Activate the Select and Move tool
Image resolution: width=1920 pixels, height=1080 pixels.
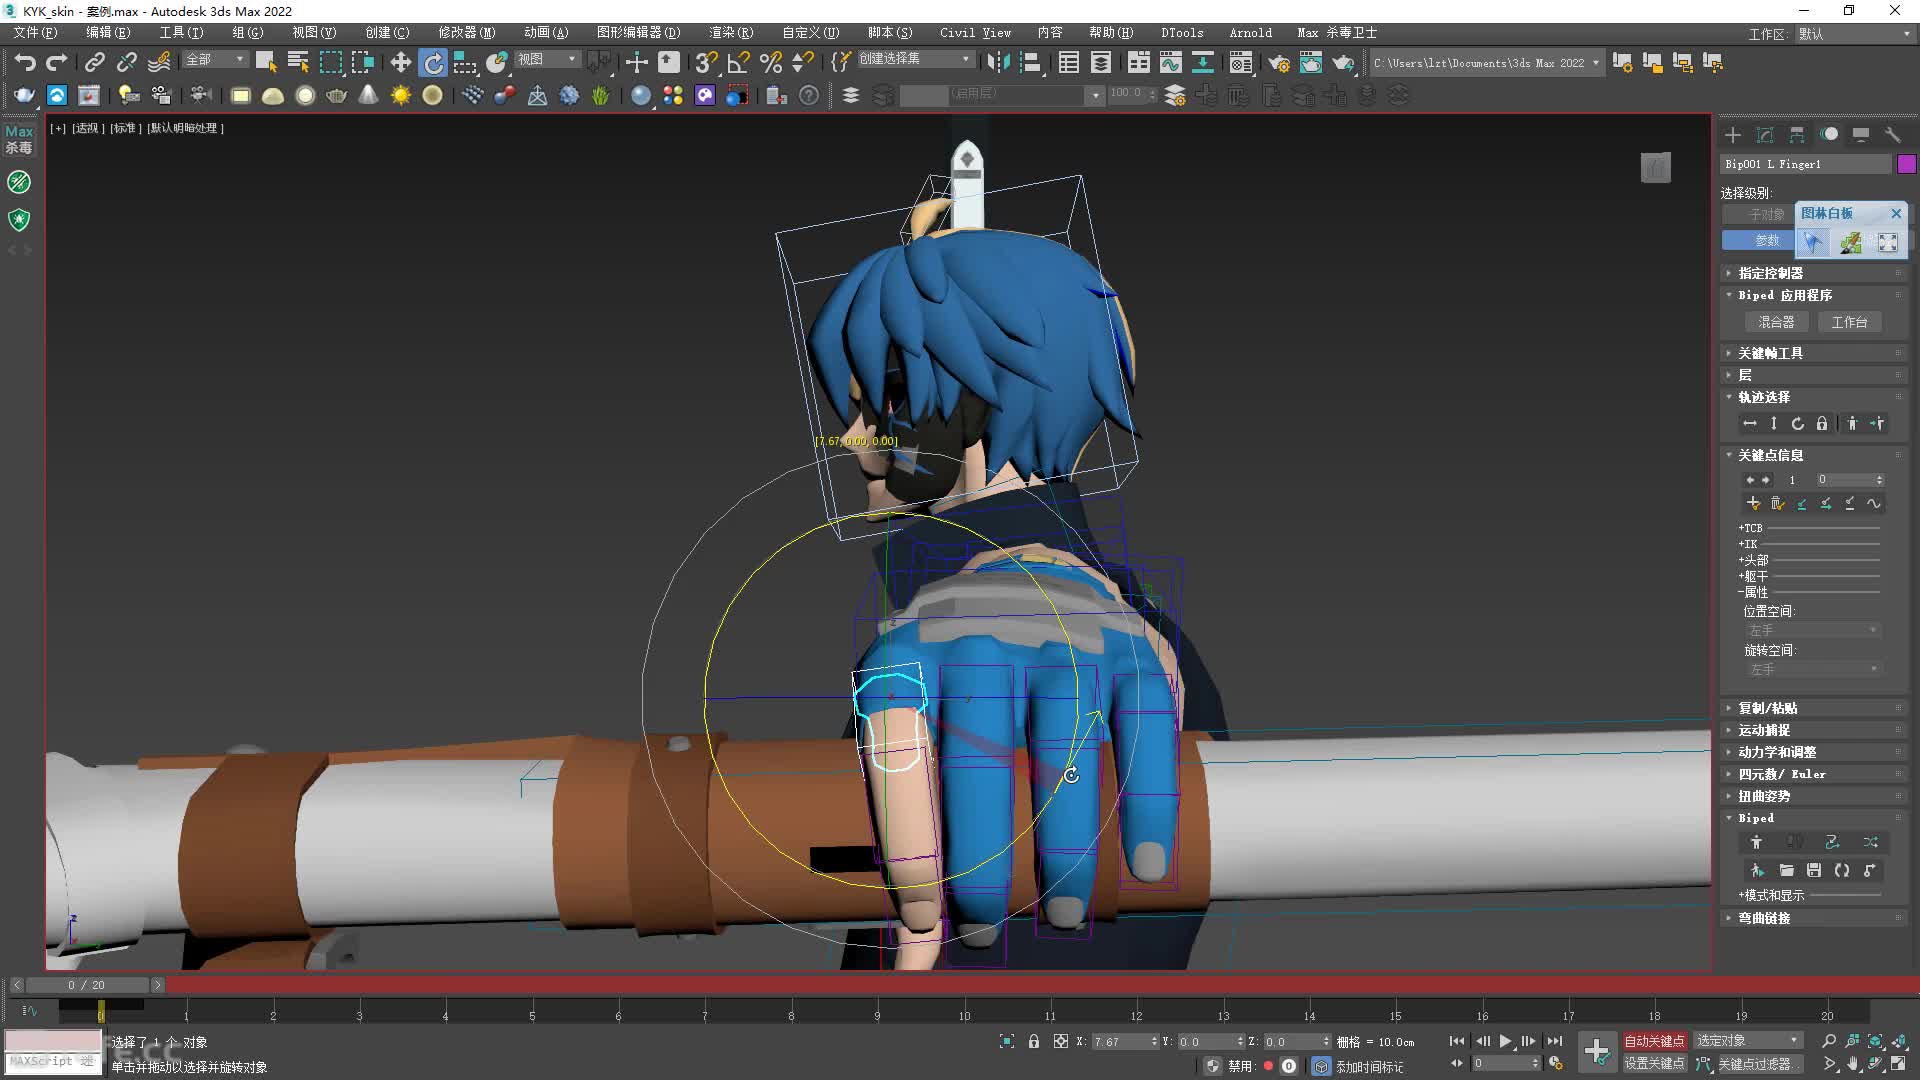(x=400, y=62)
